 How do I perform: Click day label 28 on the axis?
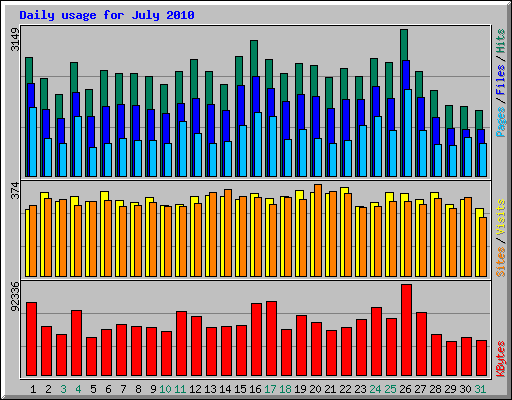tap(435, 389)
